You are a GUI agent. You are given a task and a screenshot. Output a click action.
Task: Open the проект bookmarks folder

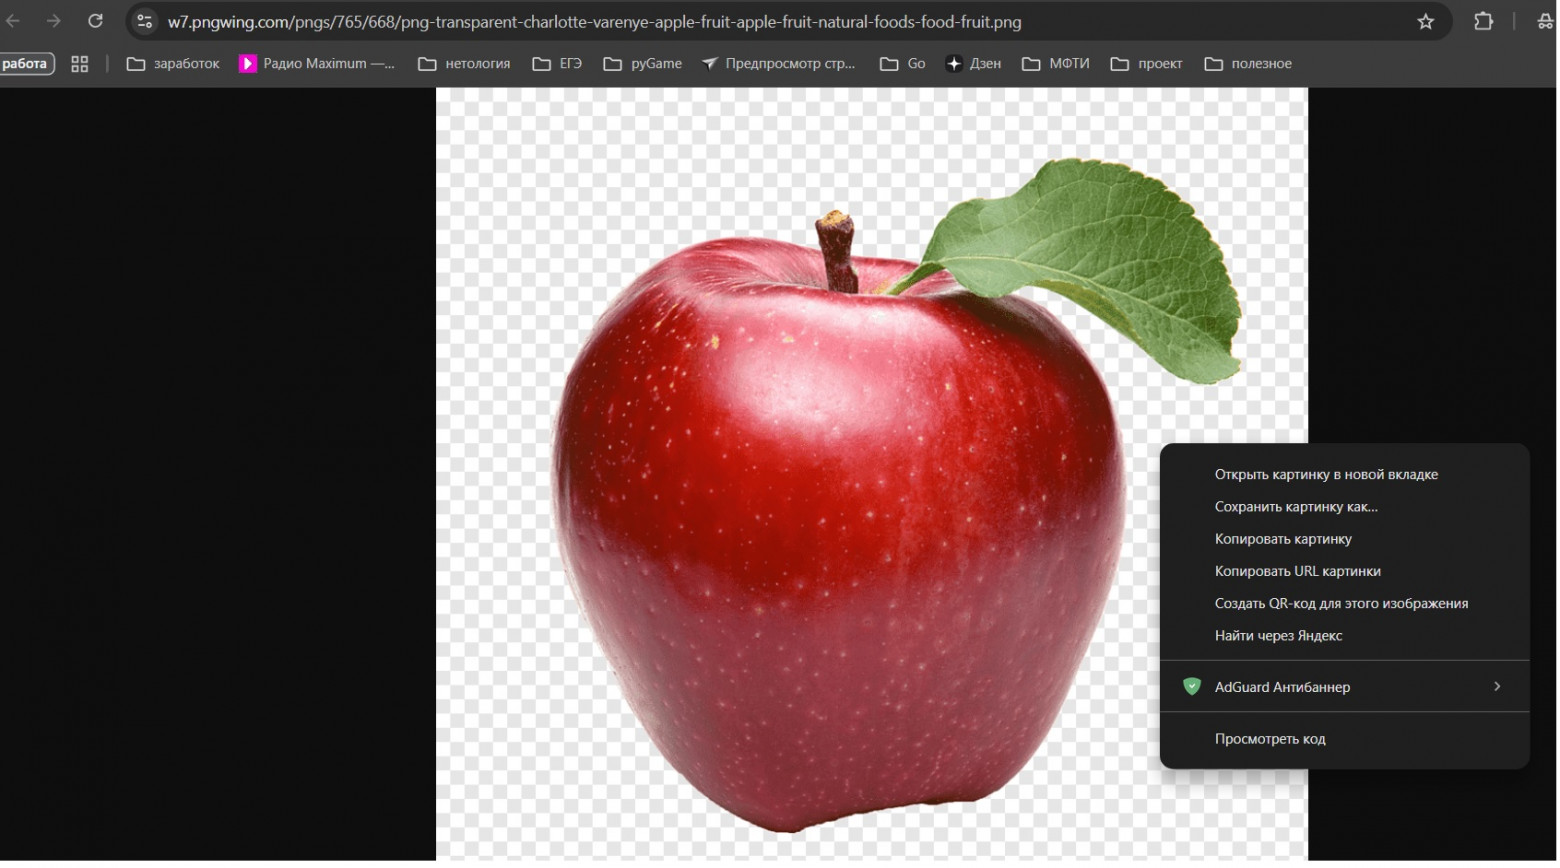tap(1146, 64)
